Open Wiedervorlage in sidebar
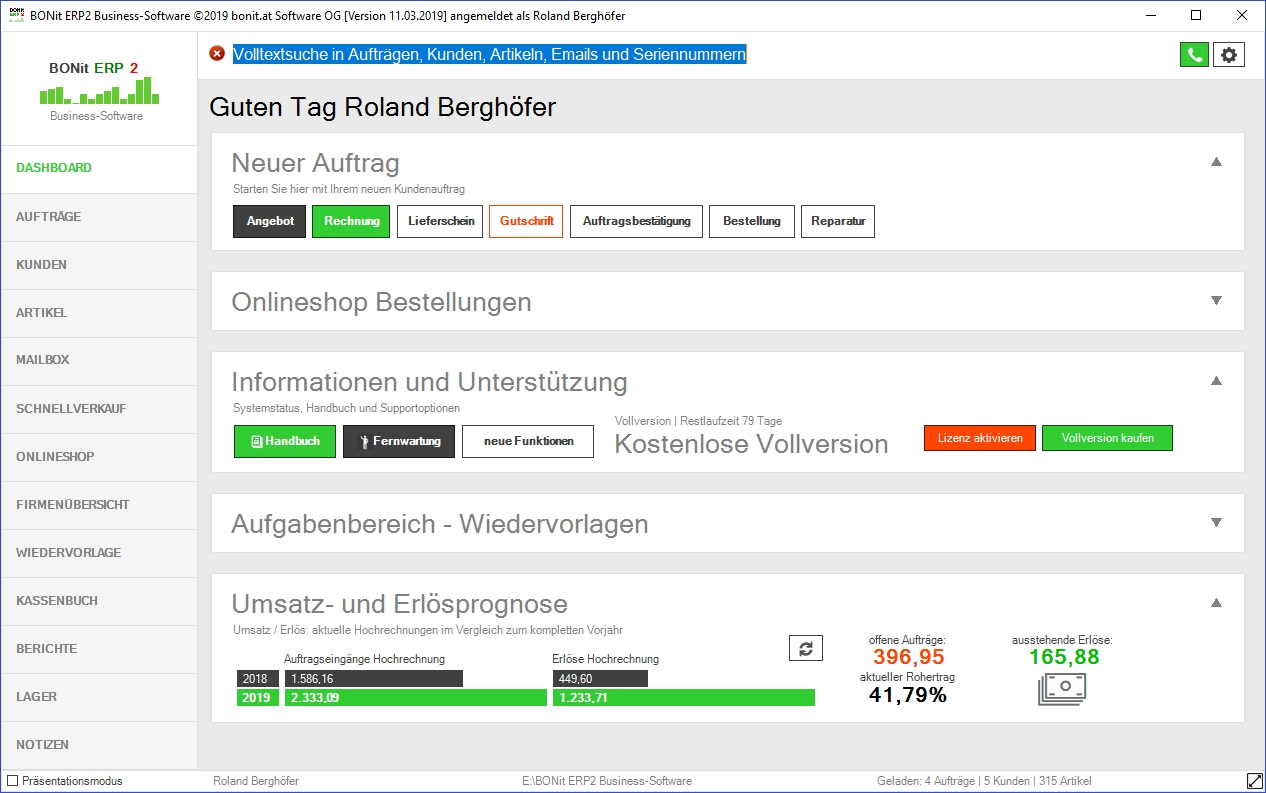The image size is (1266, 793). click(x=99, y=553)
